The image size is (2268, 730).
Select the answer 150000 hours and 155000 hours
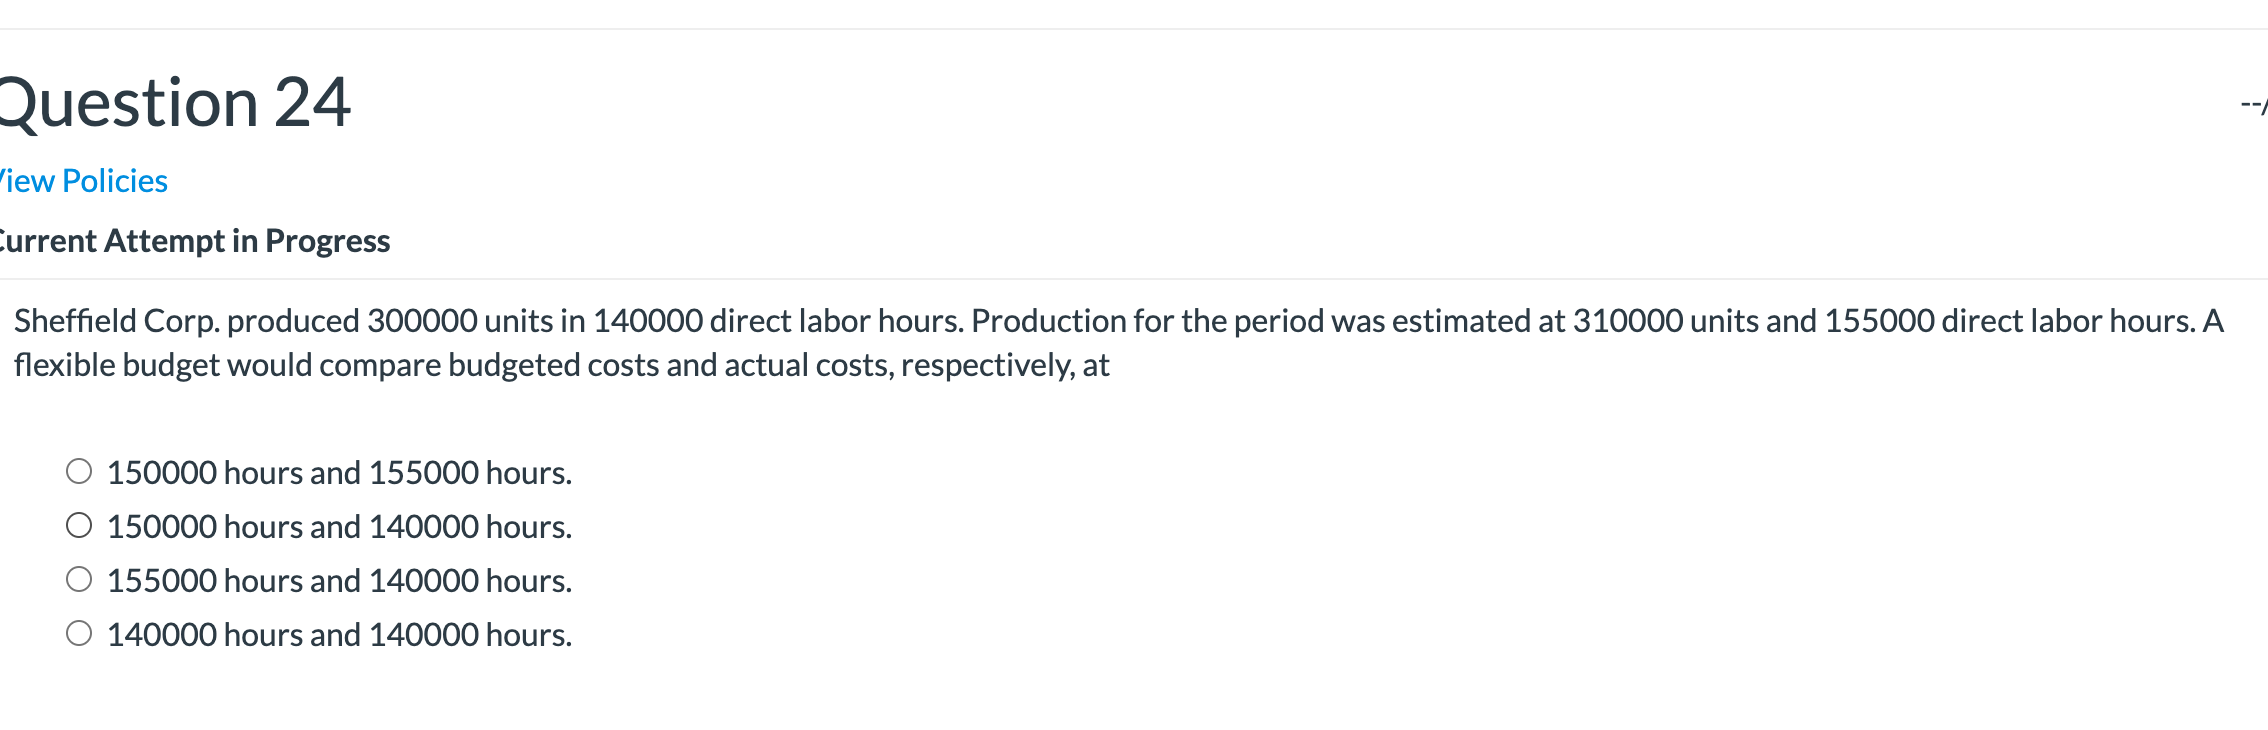(x=80, y=470)
